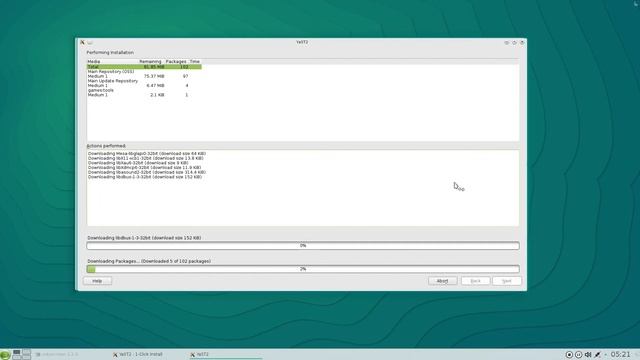The width and height of the screenshot is (640, 360).
Task: Click the Downloading libX11-xcb1-32bit log line
Action: 145,158
